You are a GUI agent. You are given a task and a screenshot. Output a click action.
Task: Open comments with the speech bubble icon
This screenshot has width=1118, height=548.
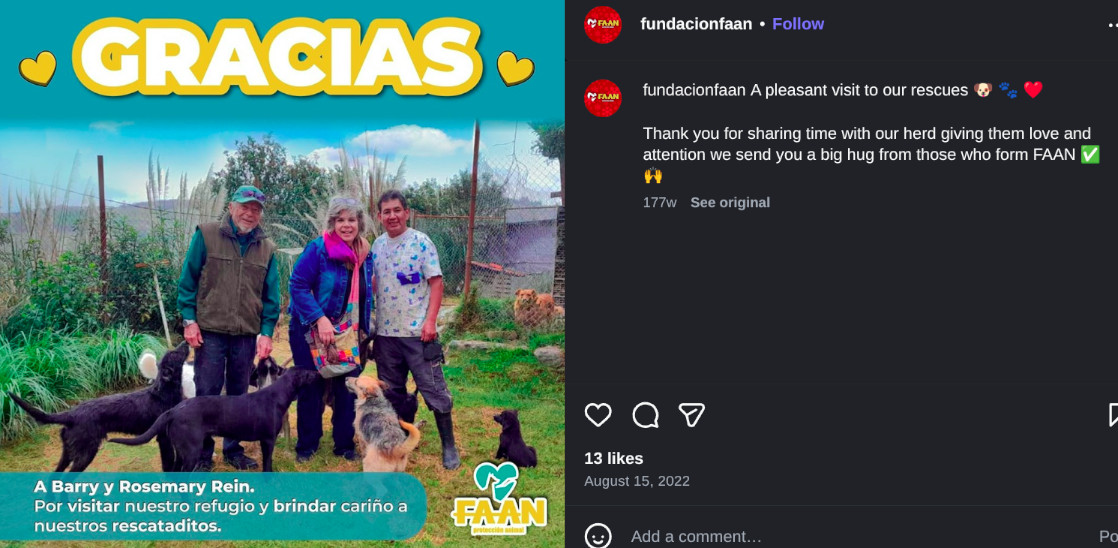click(x=645, y=415)
